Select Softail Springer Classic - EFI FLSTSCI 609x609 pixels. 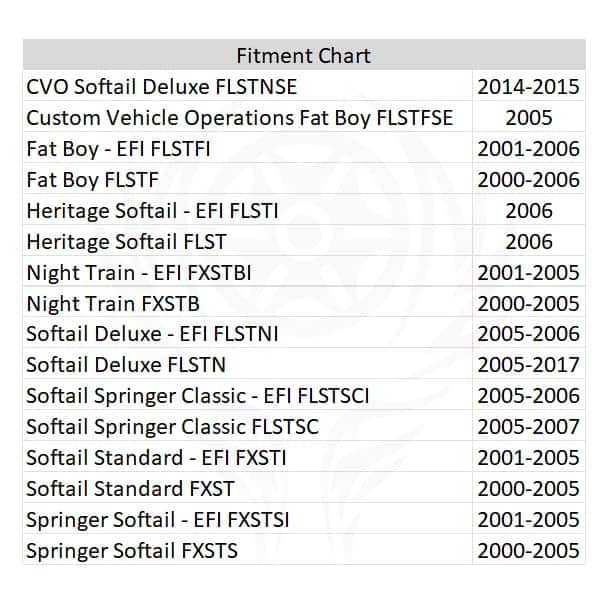coord(197,396)
